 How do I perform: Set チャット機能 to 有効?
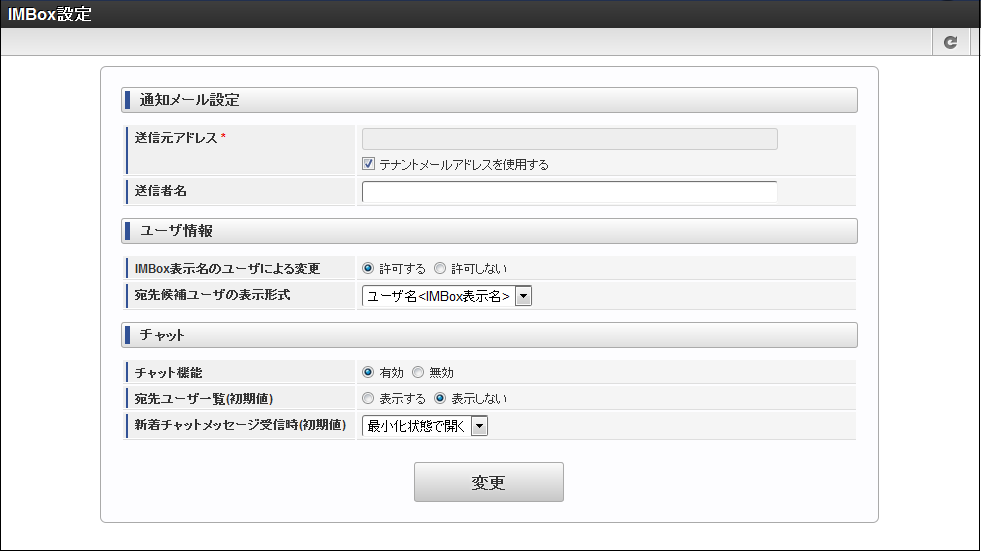pyautogui.click(x=368, y=372)
